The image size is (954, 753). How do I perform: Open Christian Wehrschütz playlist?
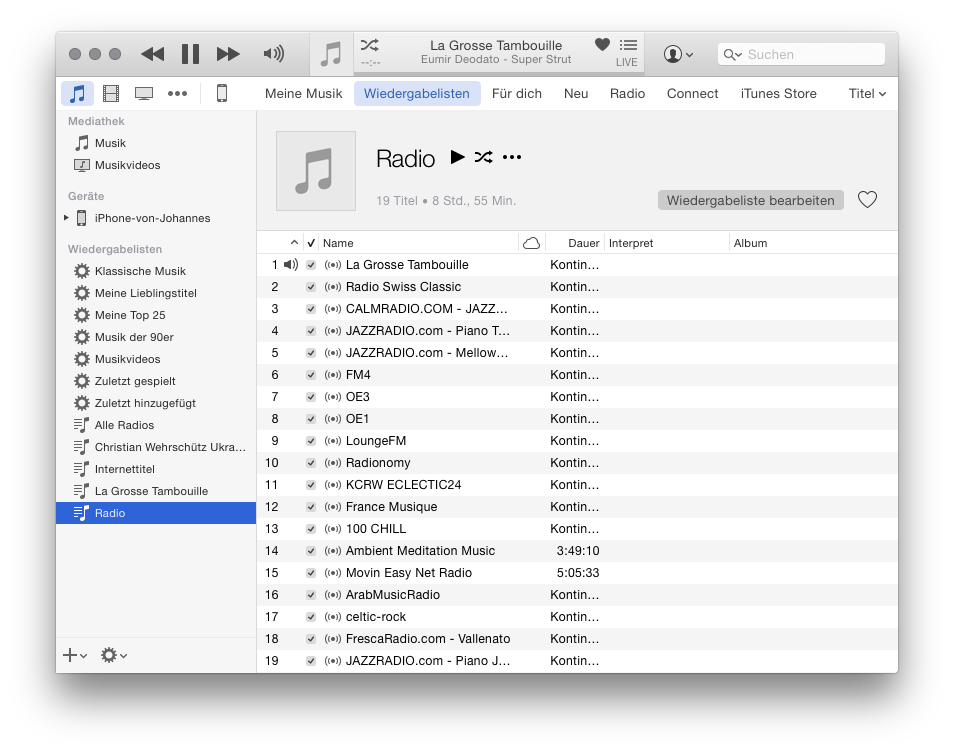click(156, 447)
